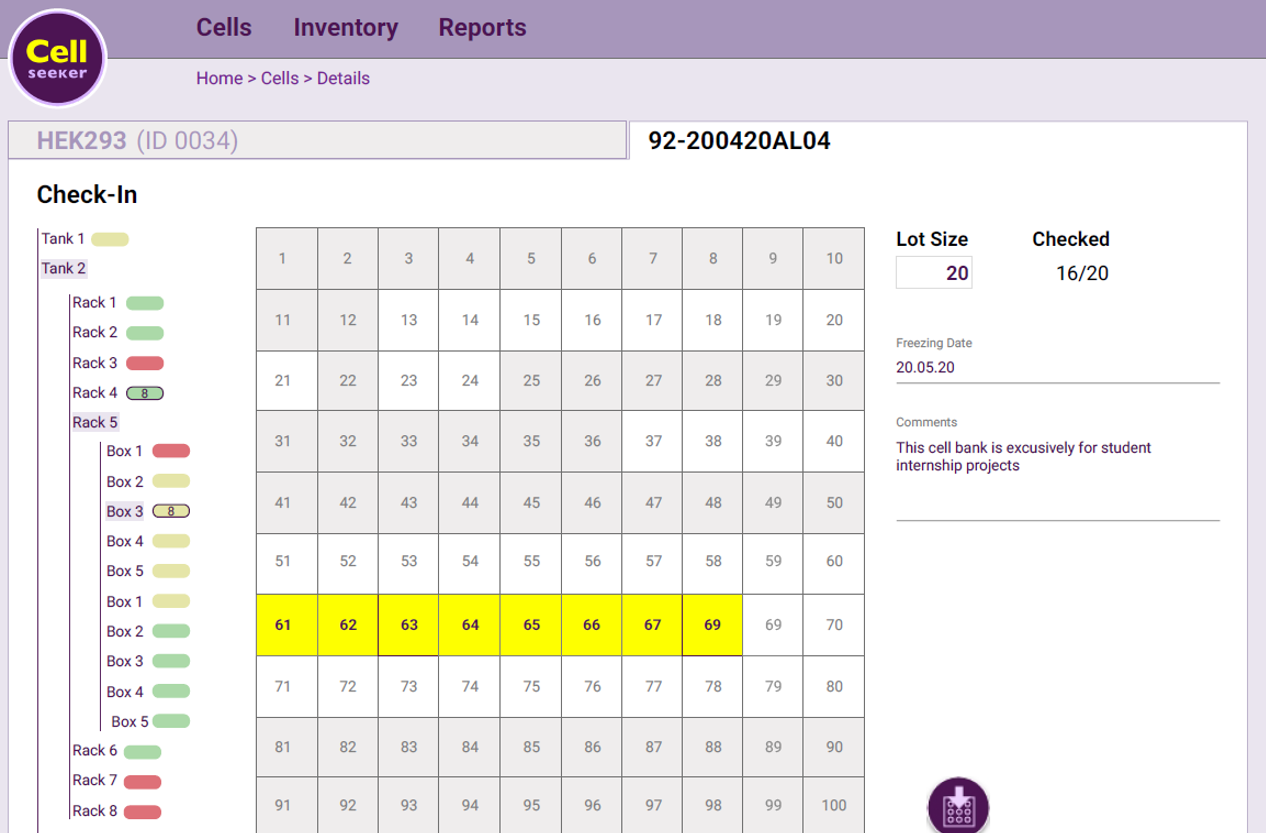
Task: Click the red status indicator beside Rack 3
Action: coord(144,362)
